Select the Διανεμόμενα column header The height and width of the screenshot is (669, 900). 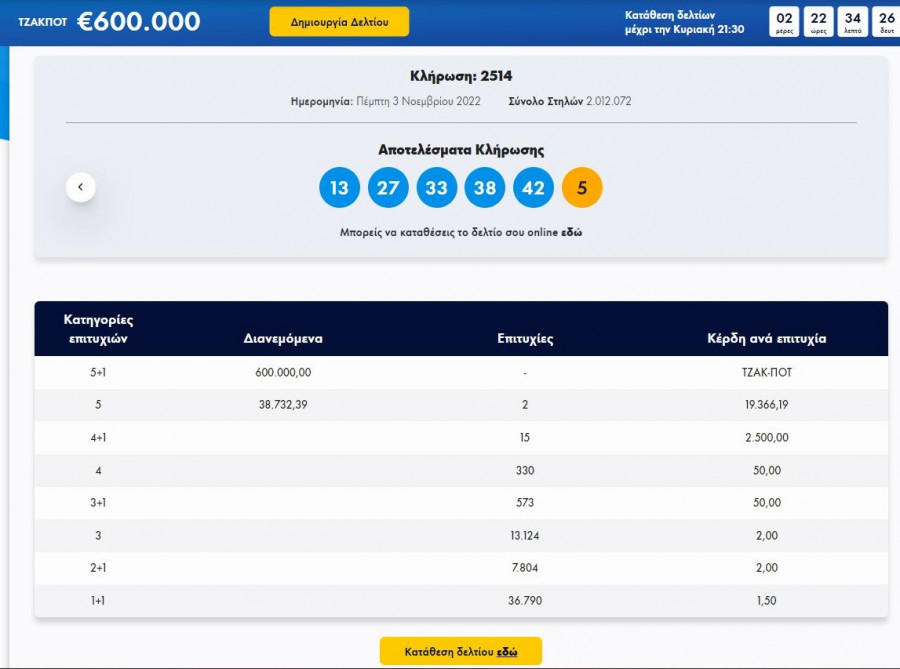283,339
